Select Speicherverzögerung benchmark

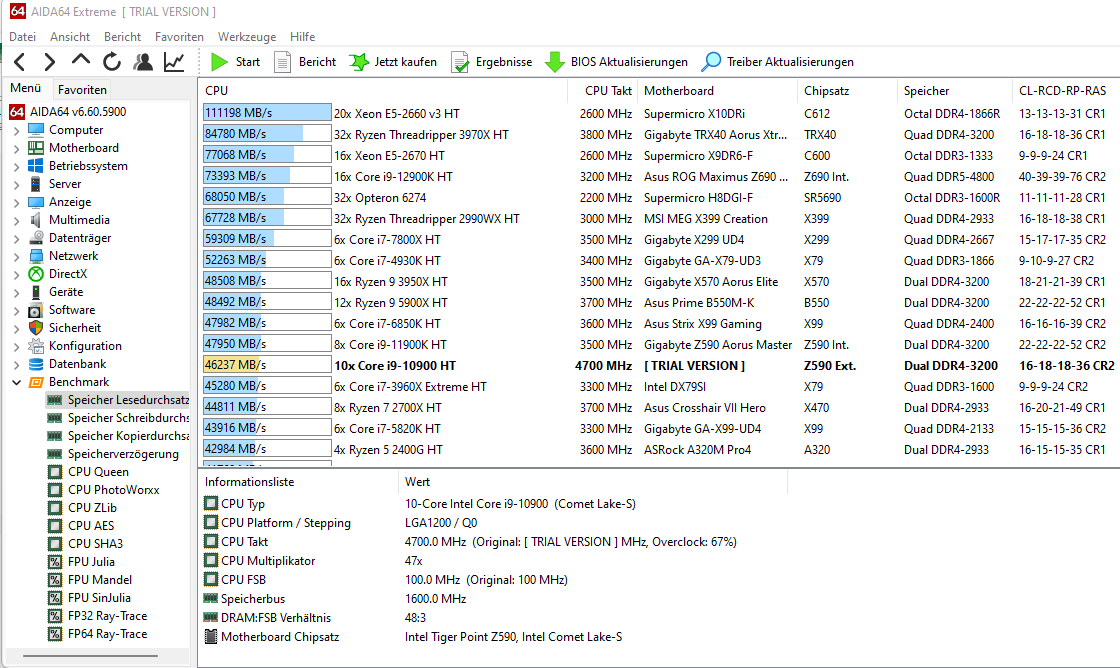[x=113, y=454]
